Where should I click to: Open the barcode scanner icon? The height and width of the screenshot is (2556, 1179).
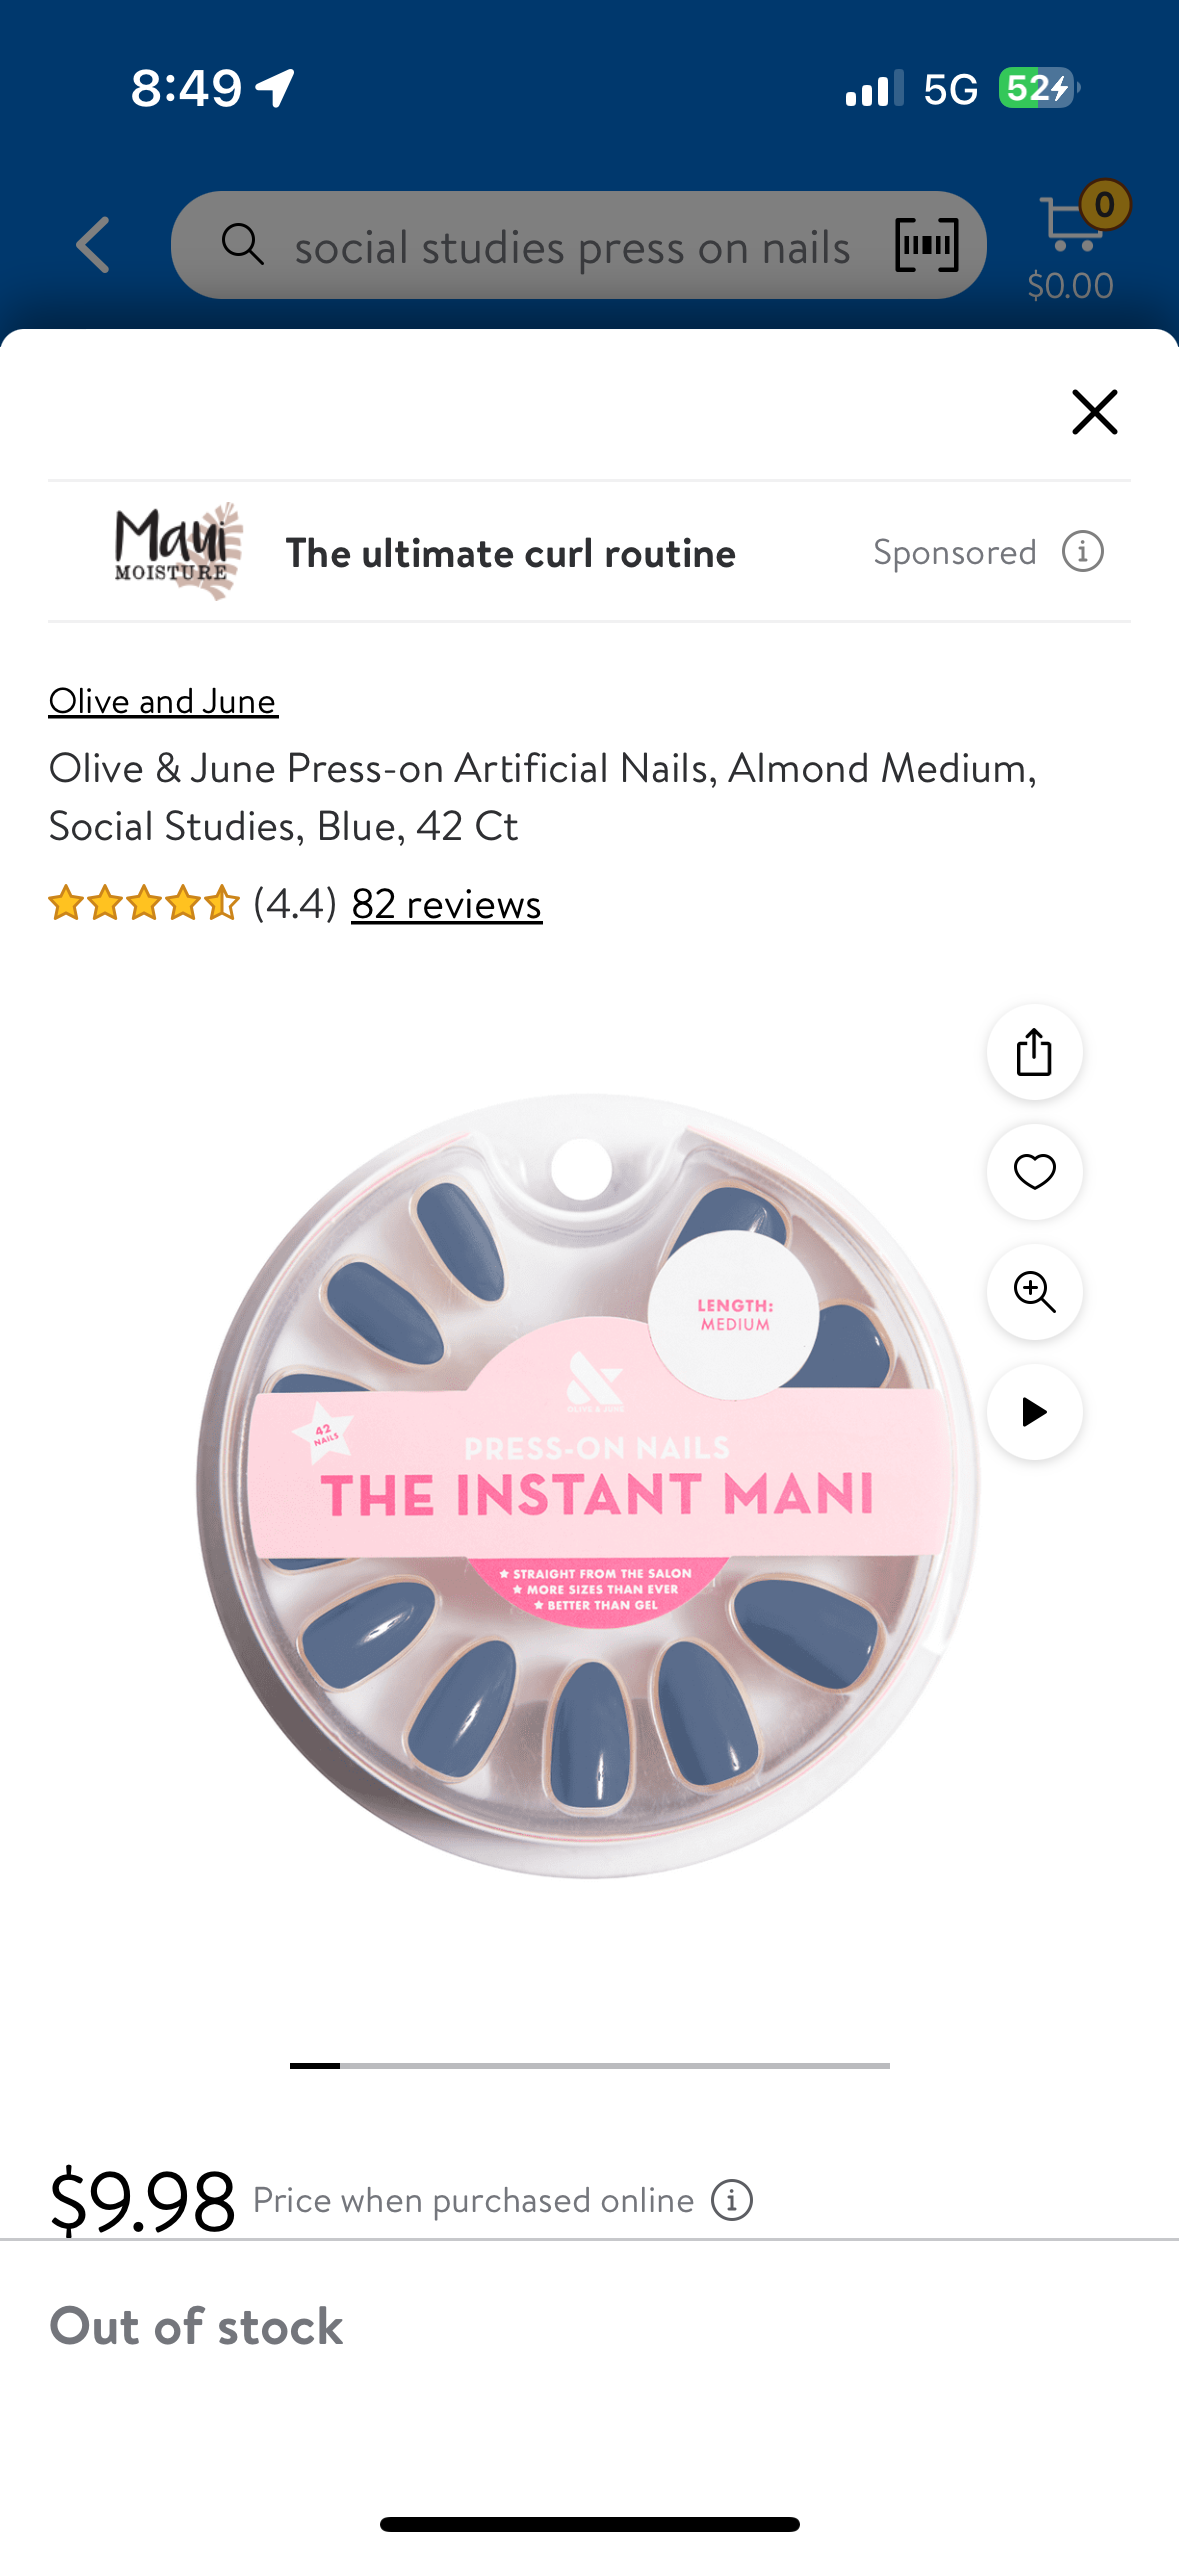pyautogui.click(x=926, y=245)
